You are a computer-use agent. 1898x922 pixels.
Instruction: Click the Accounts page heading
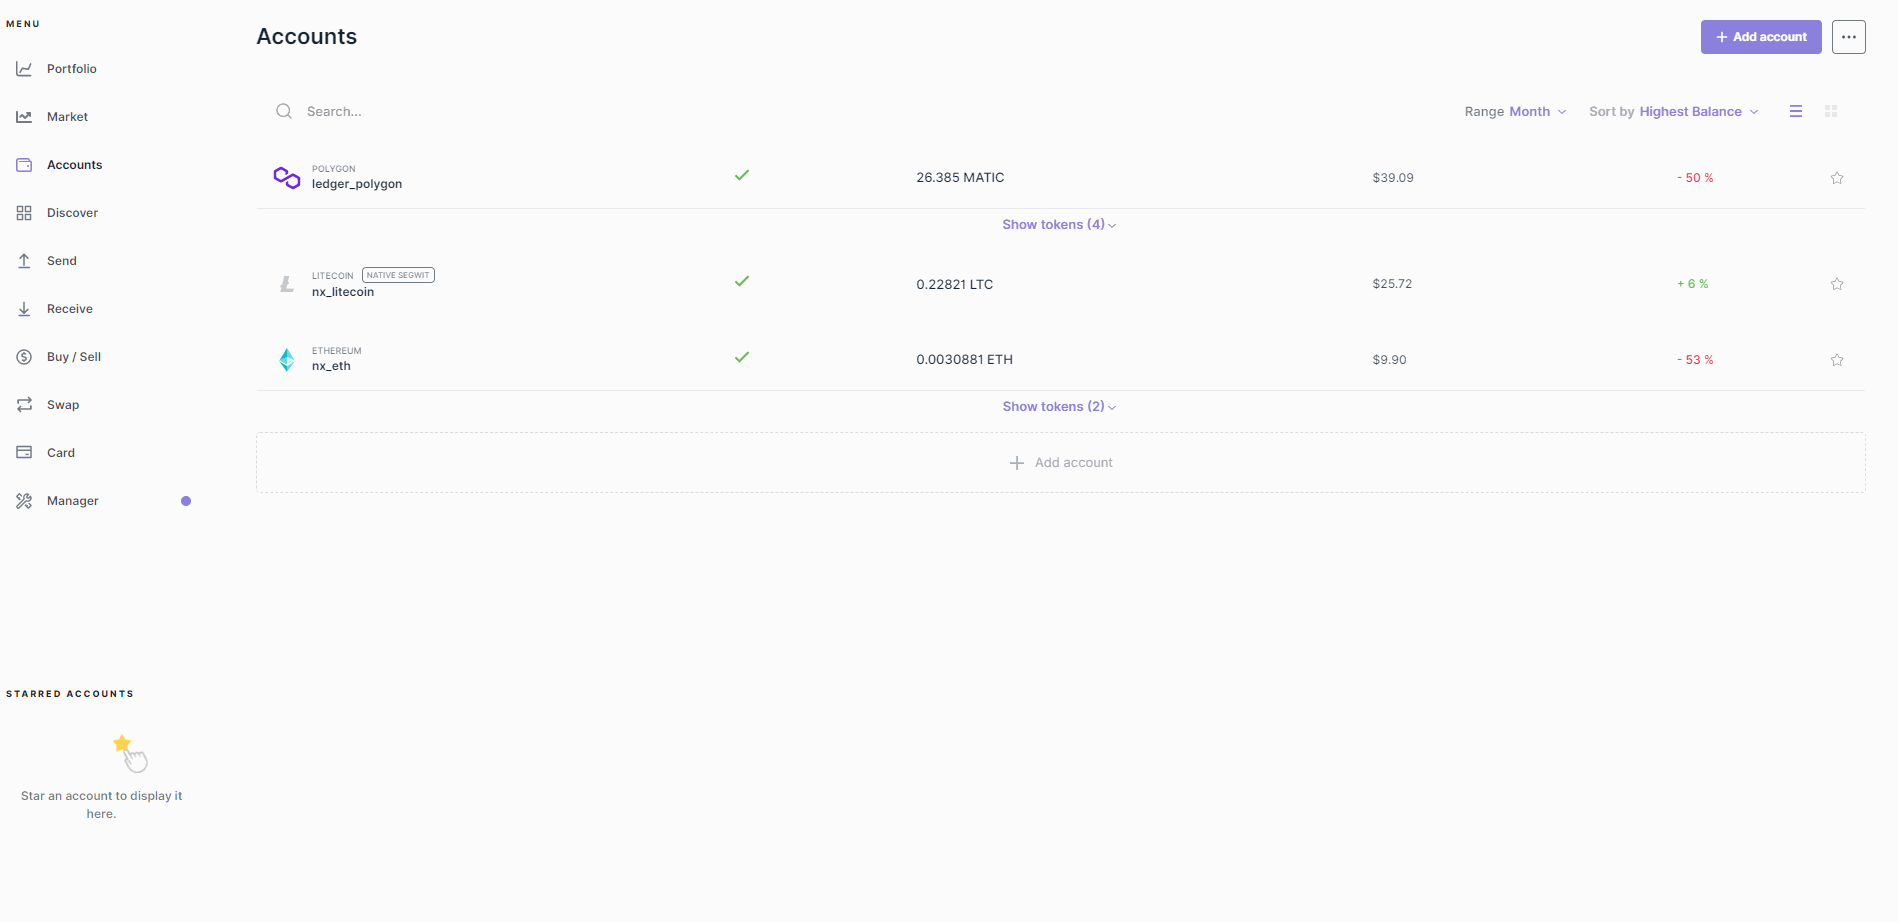click(307, 36)
